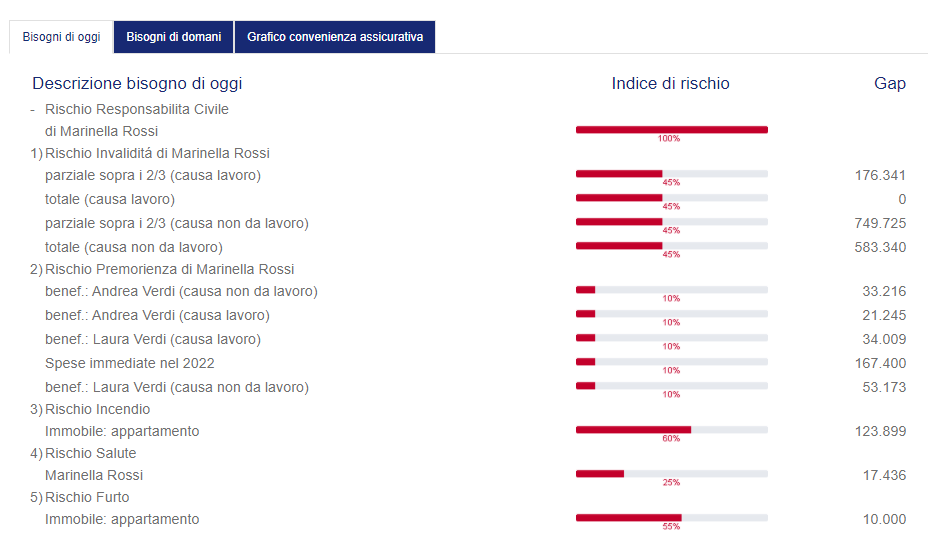
Task: Switch to the Bisogni di domani tab
Action: 173,37
